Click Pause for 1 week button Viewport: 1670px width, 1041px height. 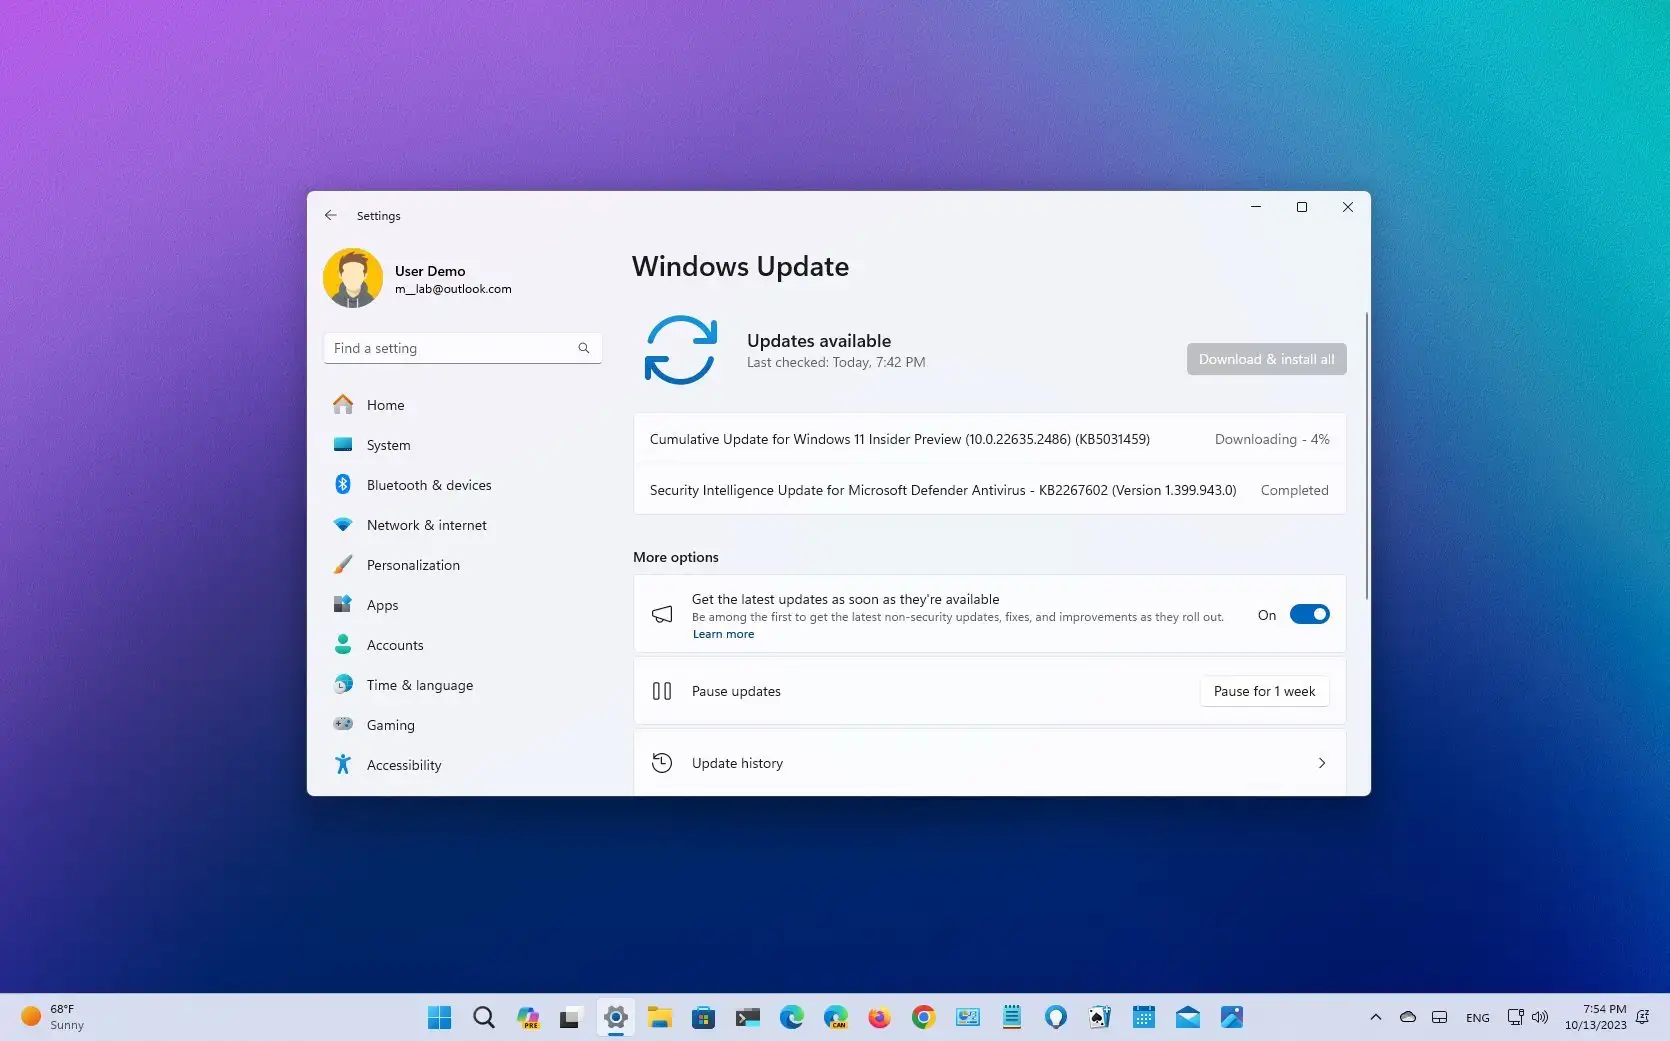coord(1264,691)
